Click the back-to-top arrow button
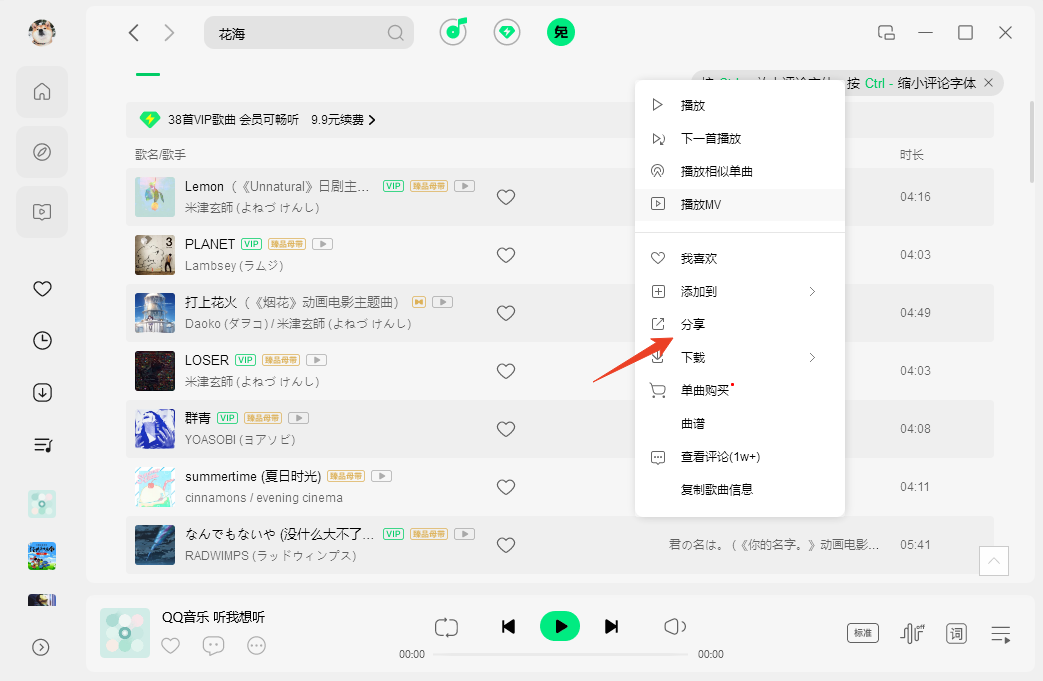The image size is (1043, 681). [994, 561]
